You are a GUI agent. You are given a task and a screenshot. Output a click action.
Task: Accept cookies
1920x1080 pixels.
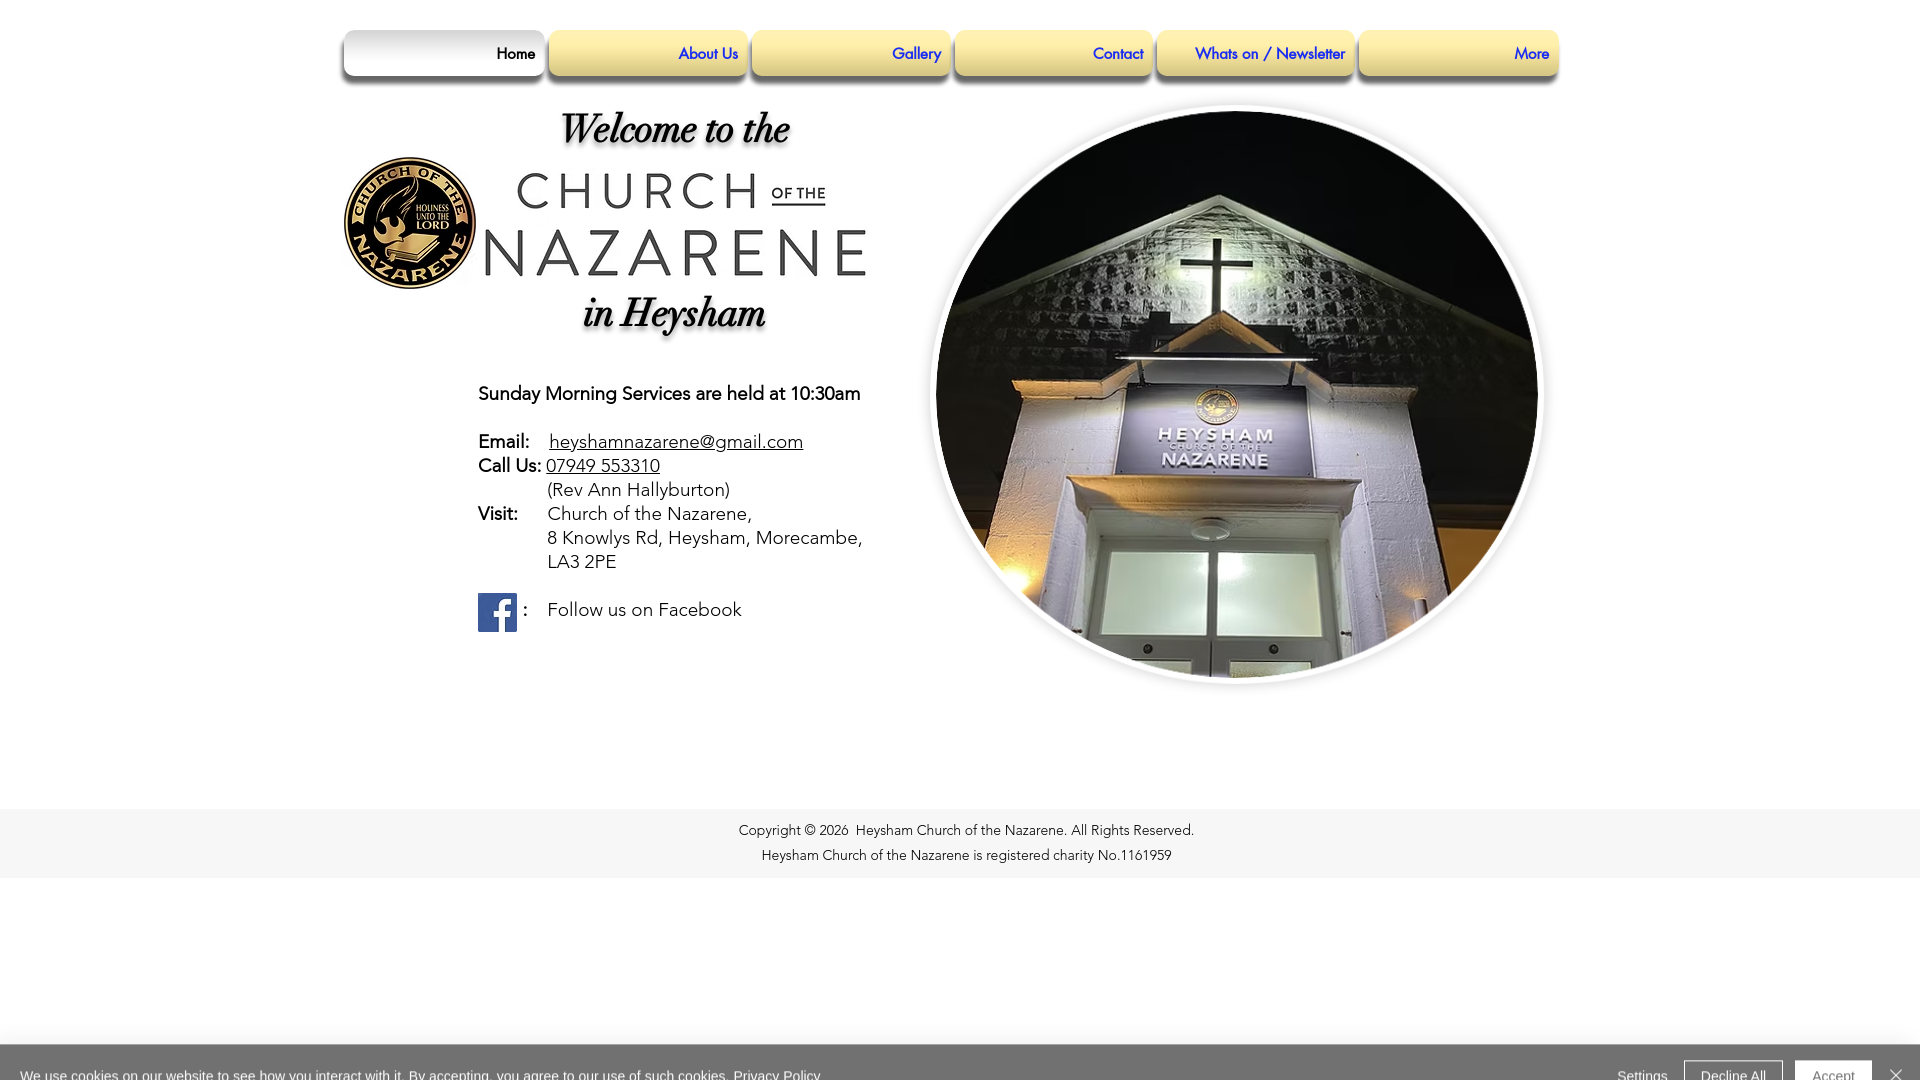pos(1833,1071)
